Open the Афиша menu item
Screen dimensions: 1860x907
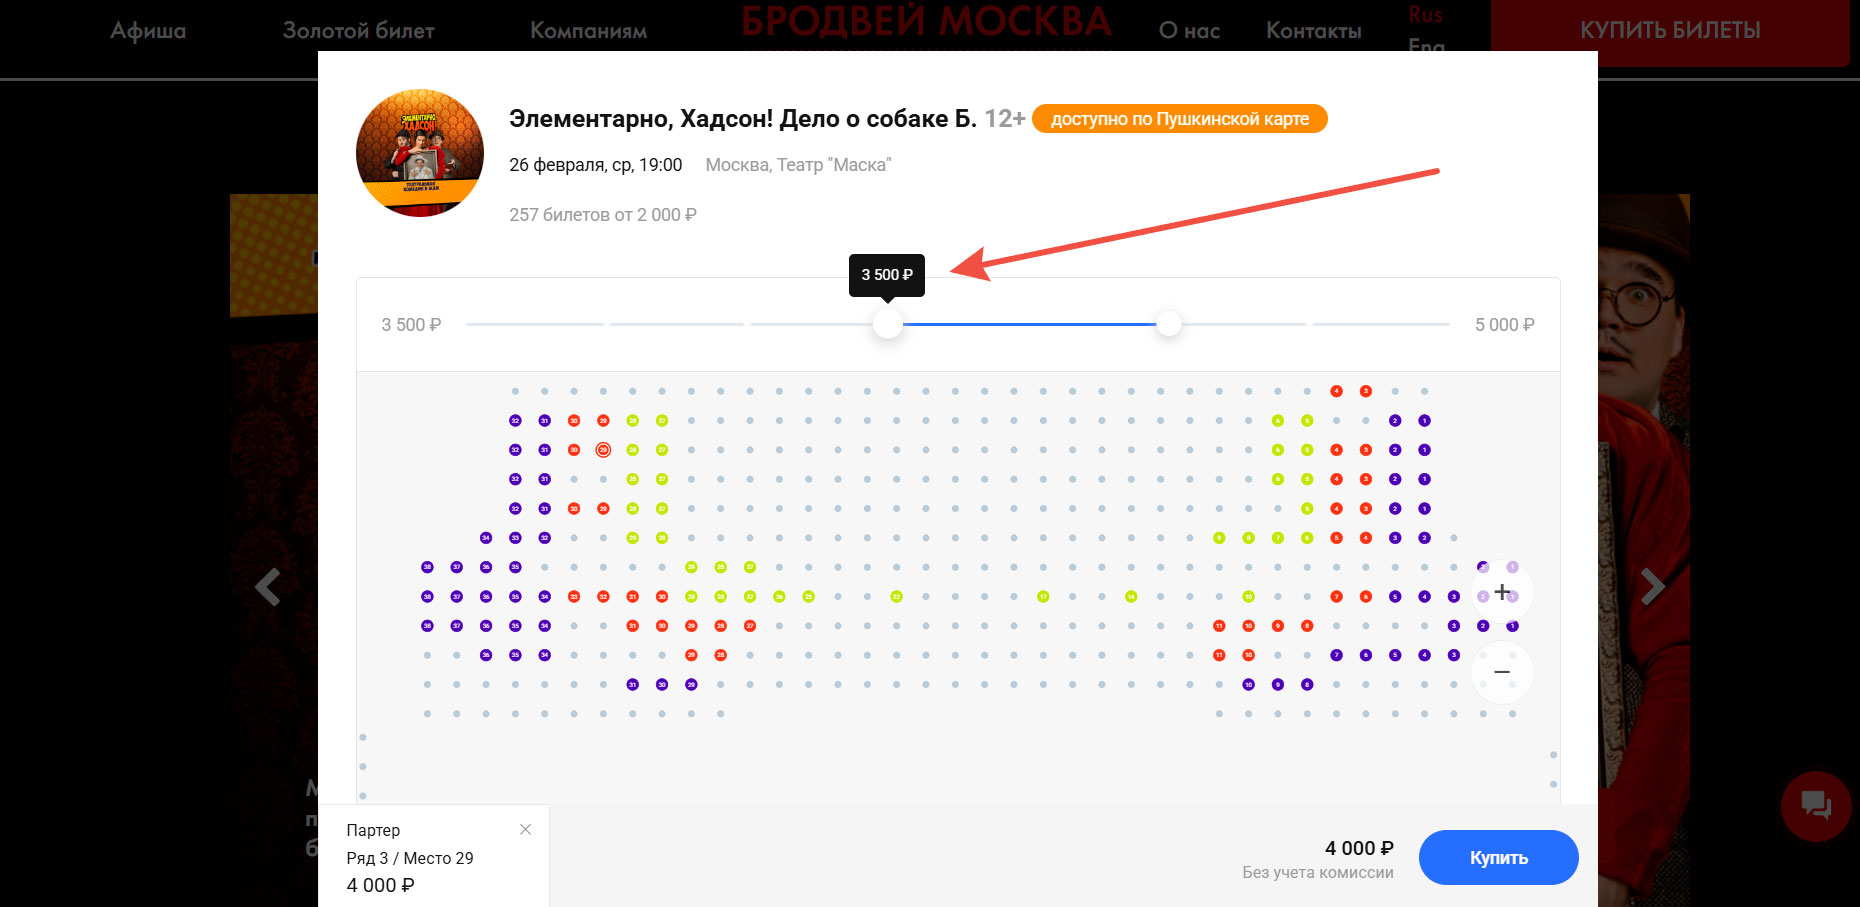(148, 31)
